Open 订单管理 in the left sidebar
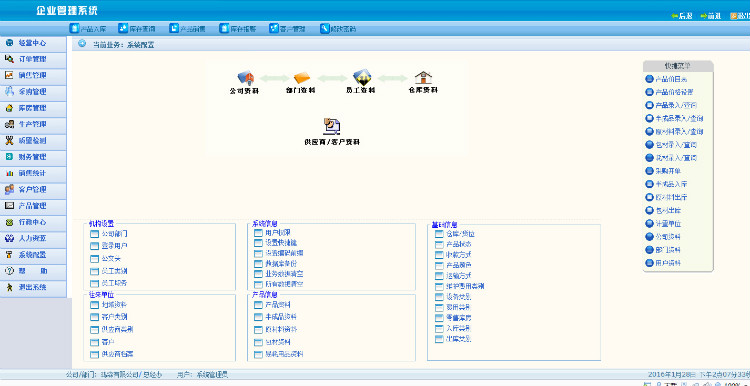The height and width of the screenshot is (386, 750). click(33, 59)
